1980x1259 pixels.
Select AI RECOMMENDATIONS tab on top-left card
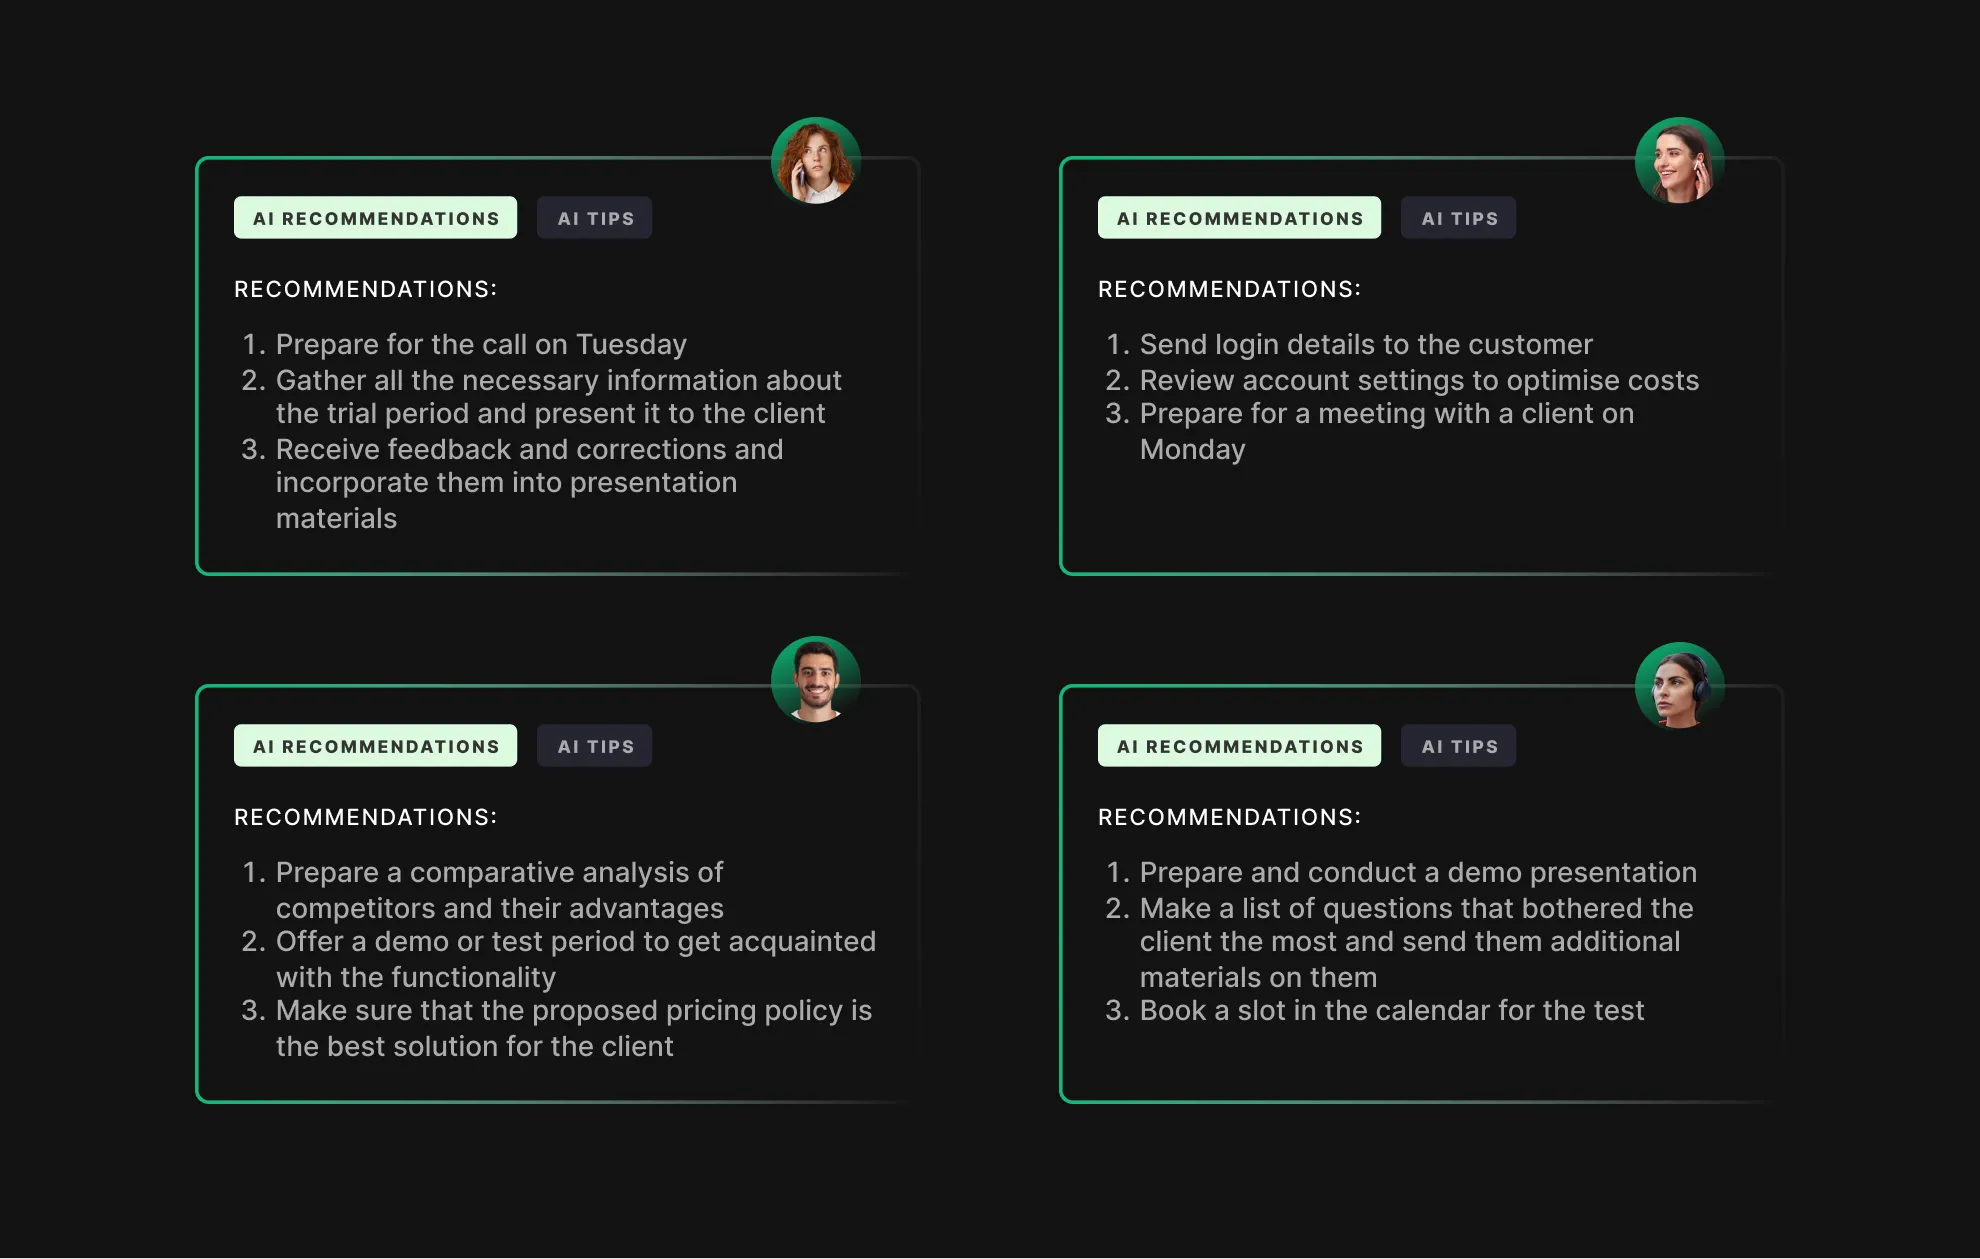click(375, 217)
